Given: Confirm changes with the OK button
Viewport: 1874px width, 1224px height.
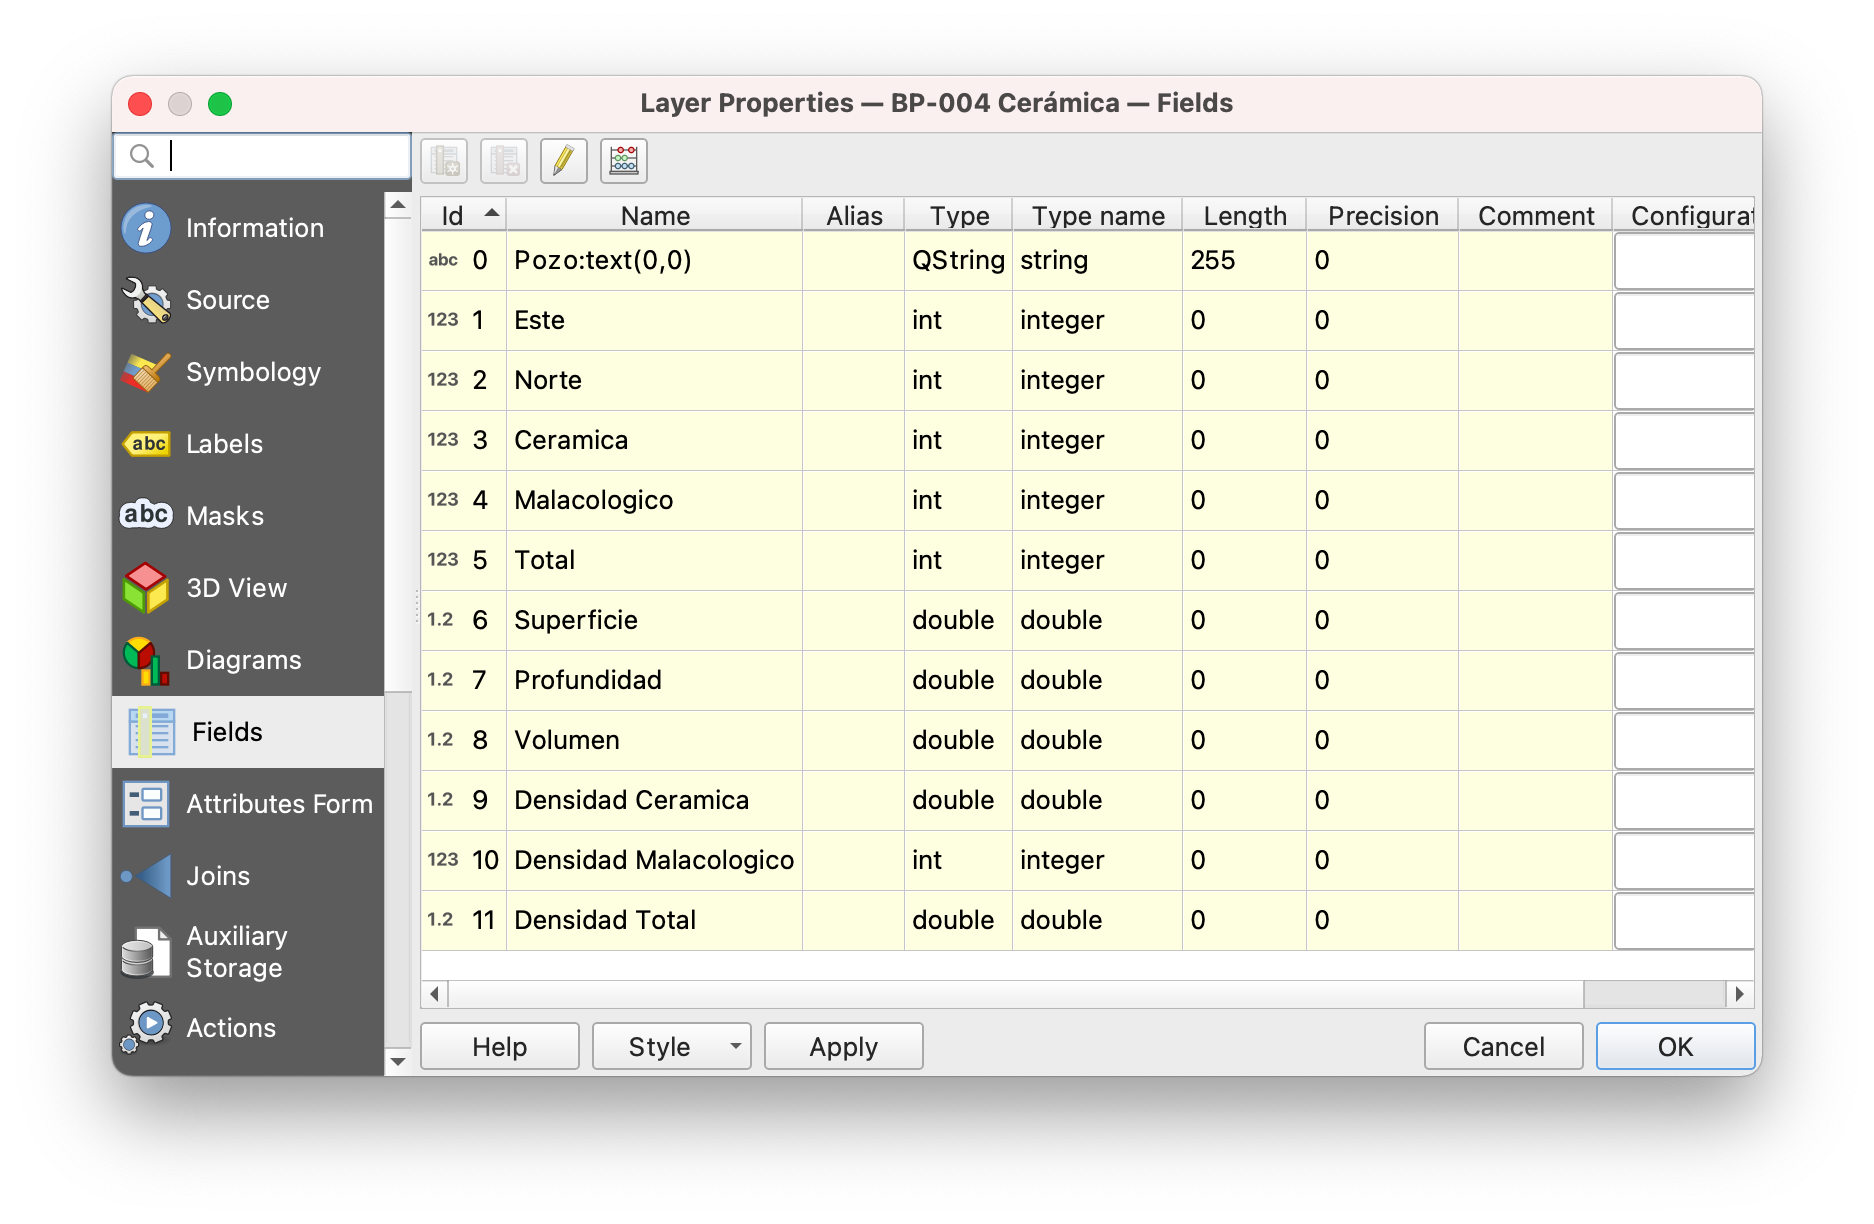Looking at the screenshot, I should [x=1674, y=1046].
